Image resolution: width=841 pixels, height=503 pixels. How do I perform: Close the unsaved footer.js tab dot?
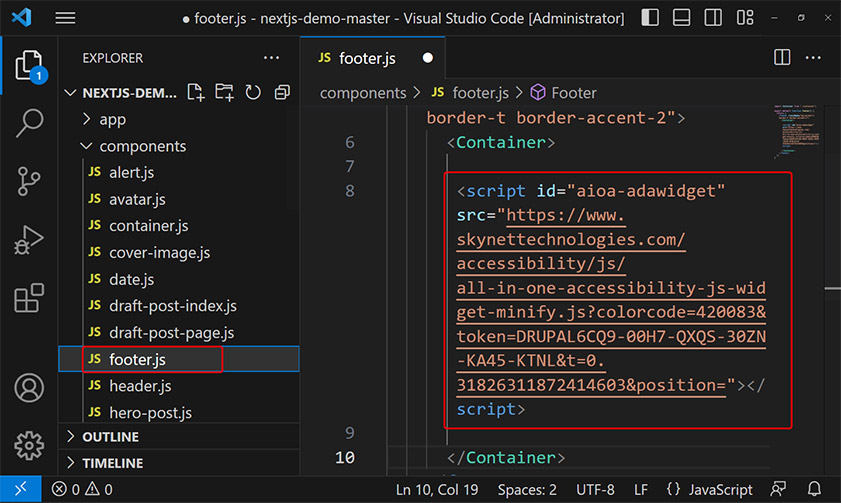[427, 58]
